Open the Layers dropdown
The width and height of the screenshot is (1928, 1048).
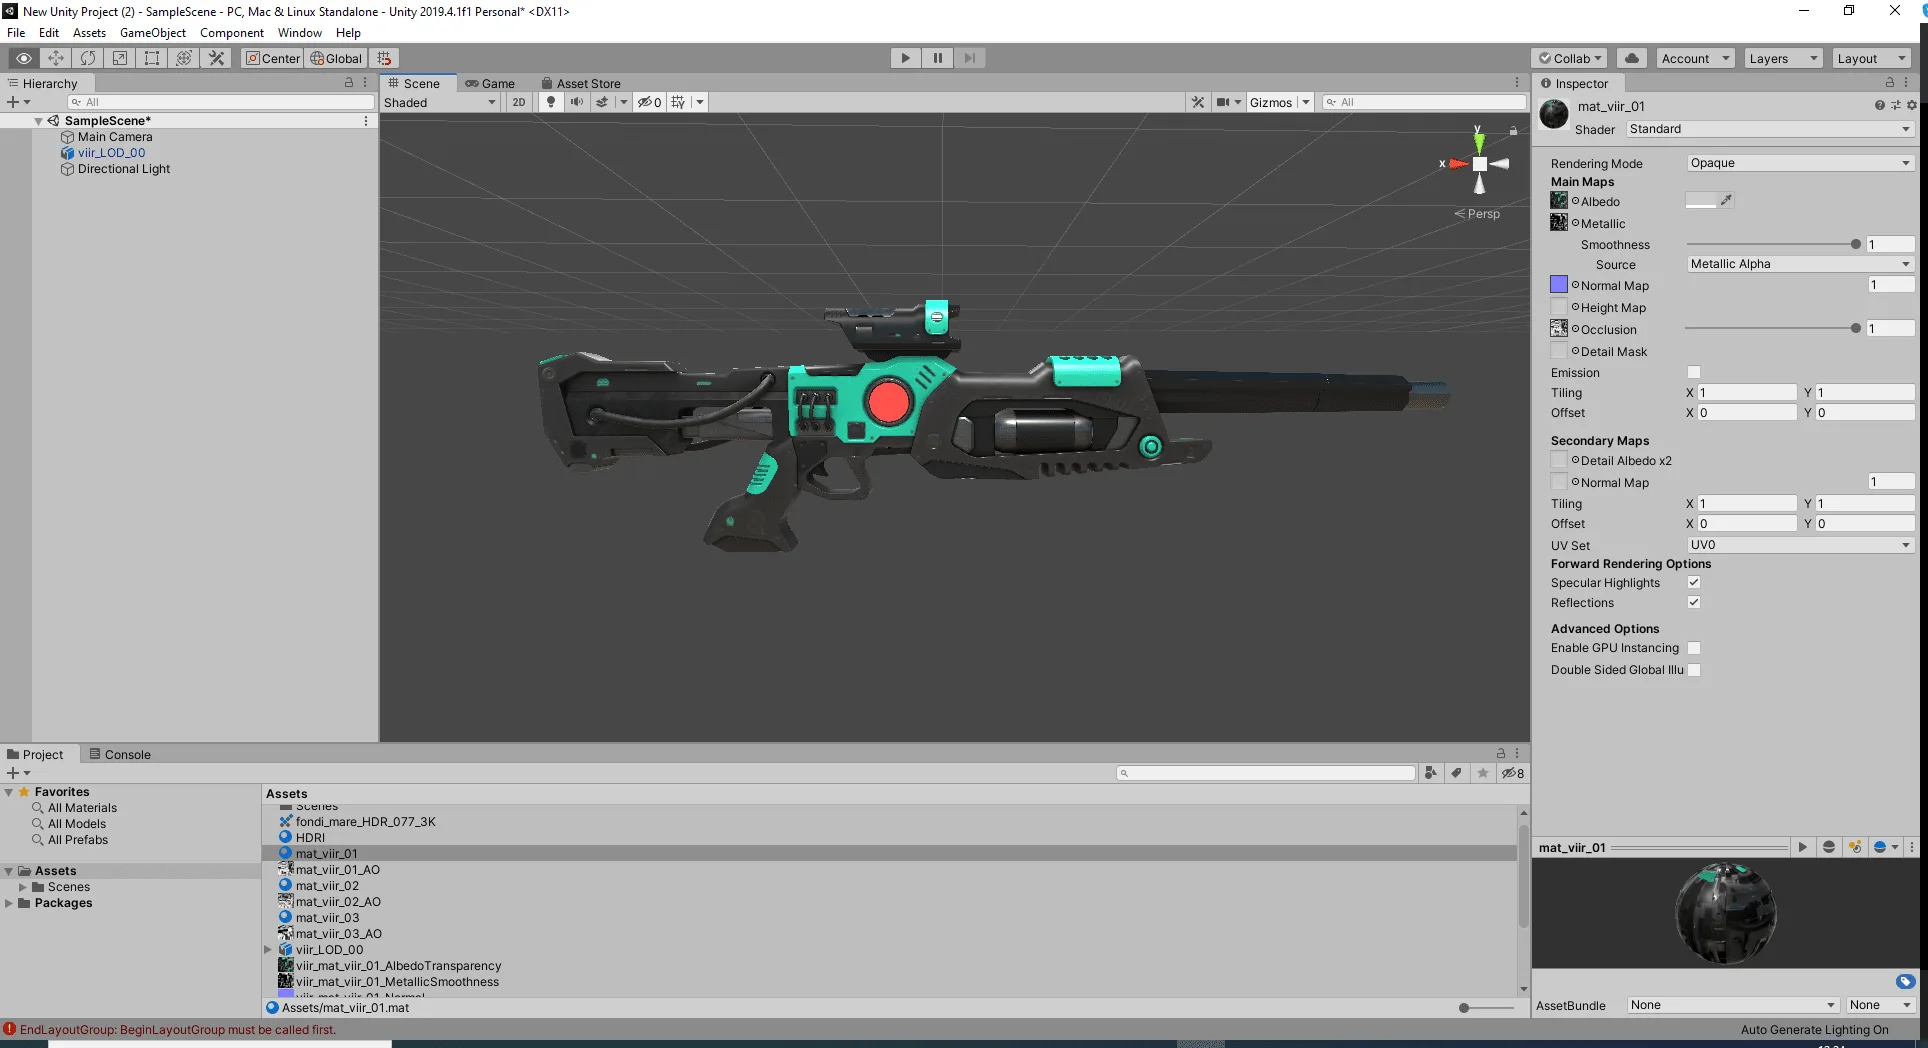[1783, 58]
